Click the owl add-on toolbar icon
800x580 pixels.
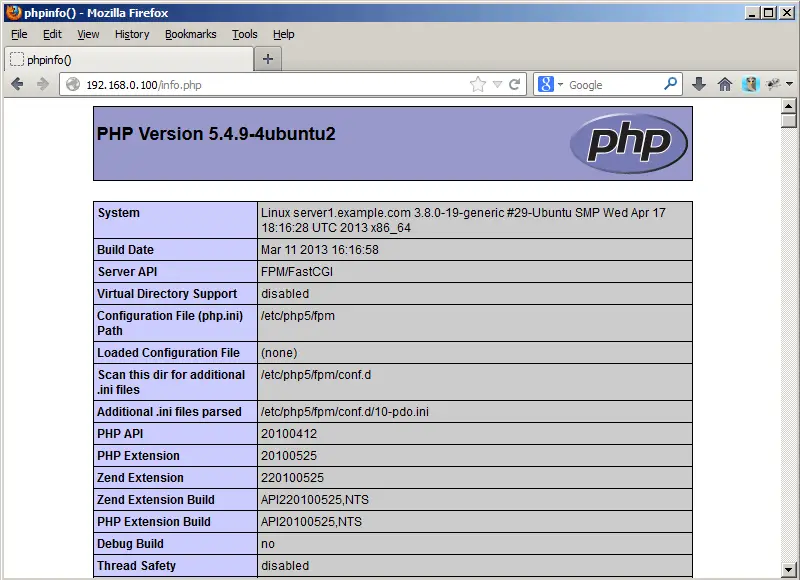click(751, 84)
